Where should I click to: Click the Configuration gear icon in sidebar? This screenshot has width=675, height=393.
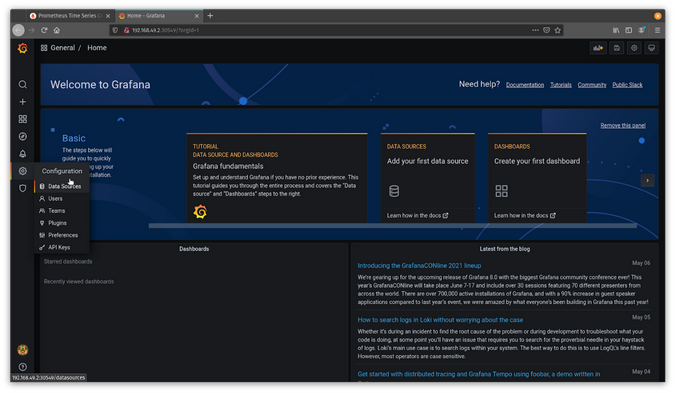(23, 171)
